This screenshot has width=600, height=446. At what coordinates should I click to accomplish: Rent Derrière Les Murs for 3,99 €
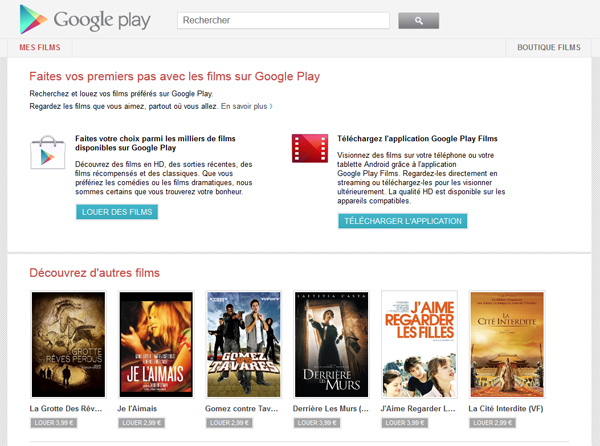click(x=317, y=423)
